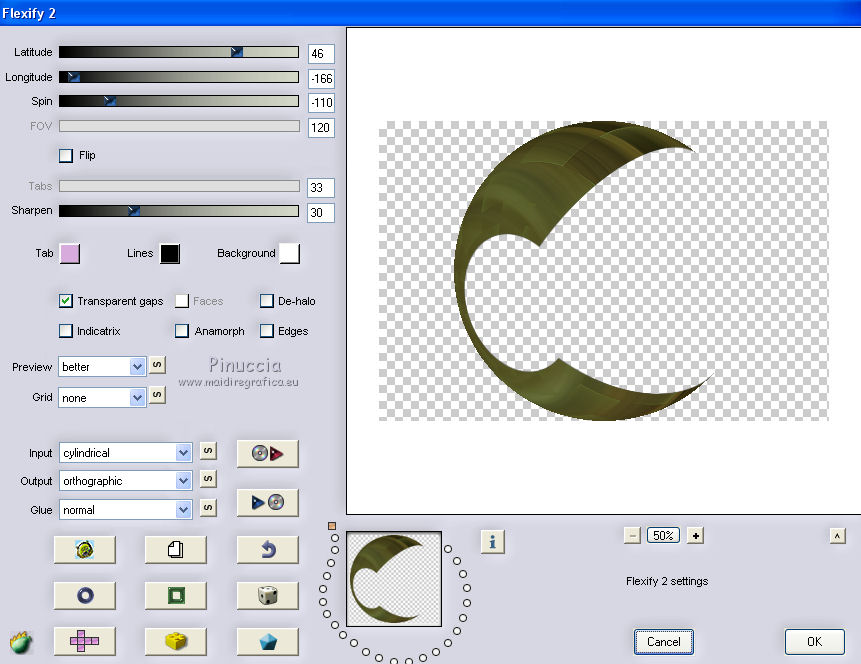The width and height of the screenshot is (861, 664).
Task: Click the small caret collapse button
Action: [x=837, y=535]
